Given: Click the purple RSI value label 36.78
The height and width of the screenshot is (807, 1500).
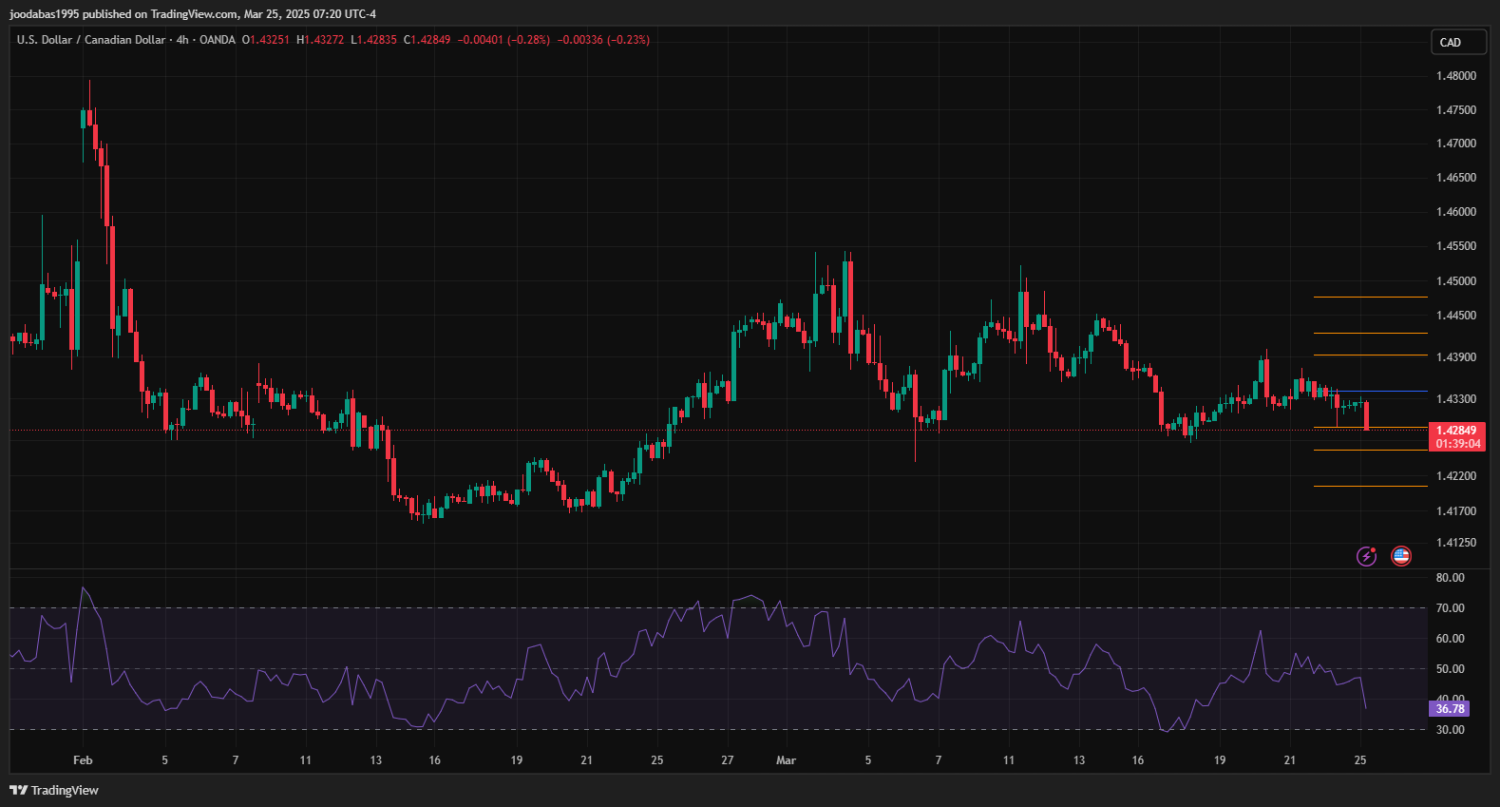Looking at the screenshot, I should click(1449, 708).
